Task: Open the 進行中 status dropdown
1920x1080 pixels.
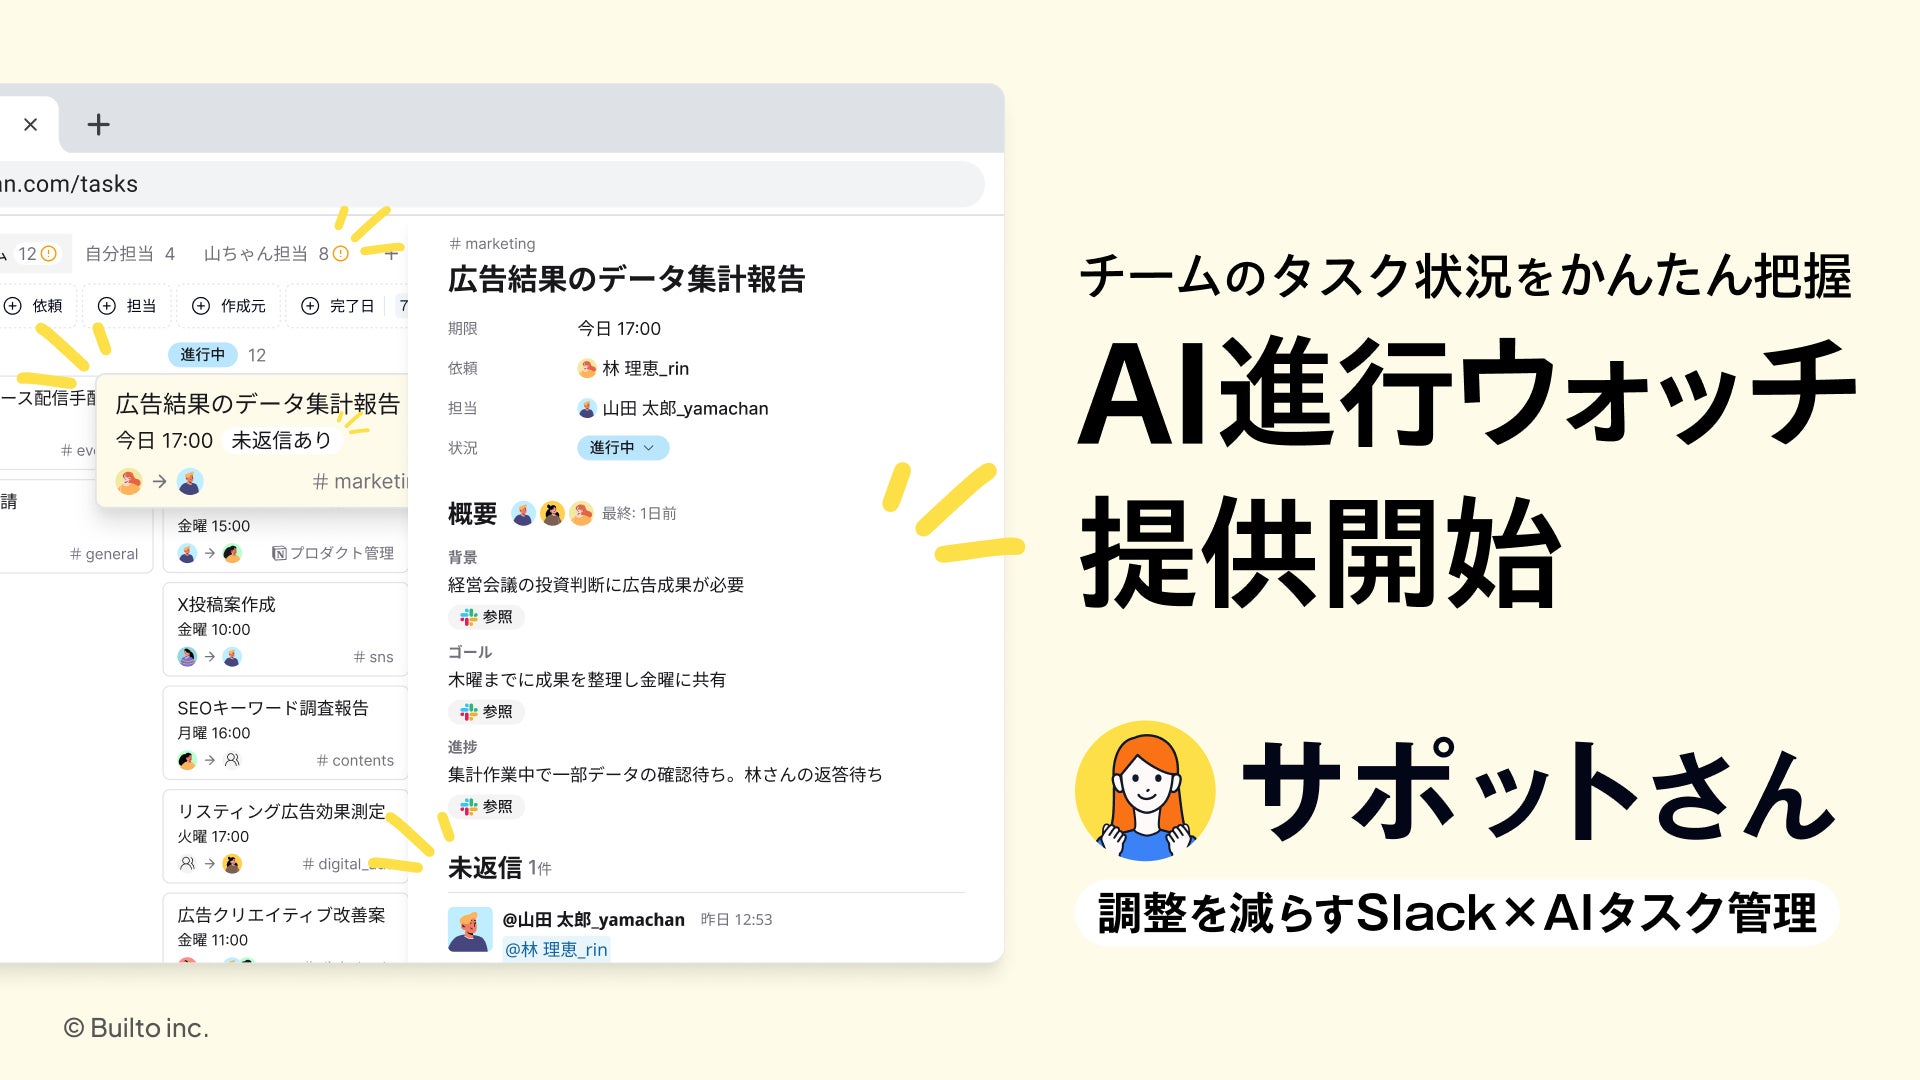Action: point(622,448)
